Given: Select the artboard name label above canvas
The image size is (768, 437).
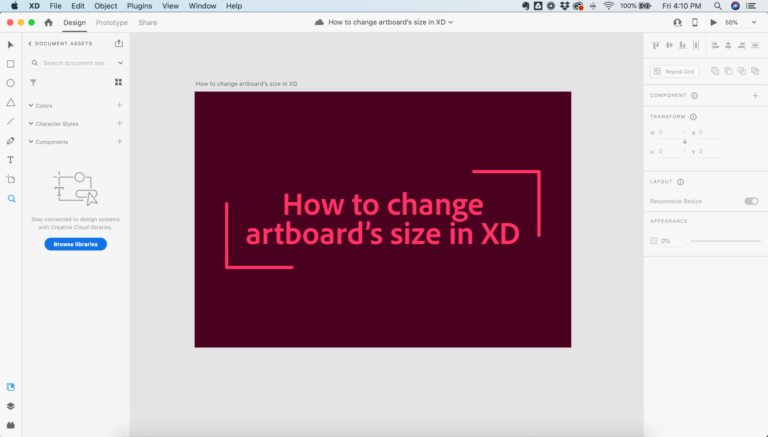Looking at the screenshot, I should (x=246, y=84).
